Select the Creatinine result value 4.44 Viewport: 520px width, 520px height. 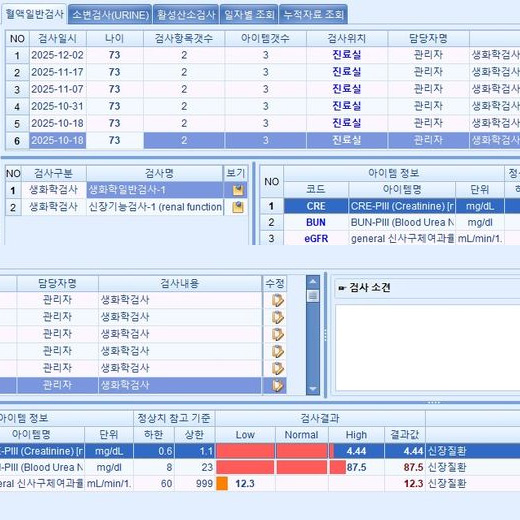click(x=405, y=451)
